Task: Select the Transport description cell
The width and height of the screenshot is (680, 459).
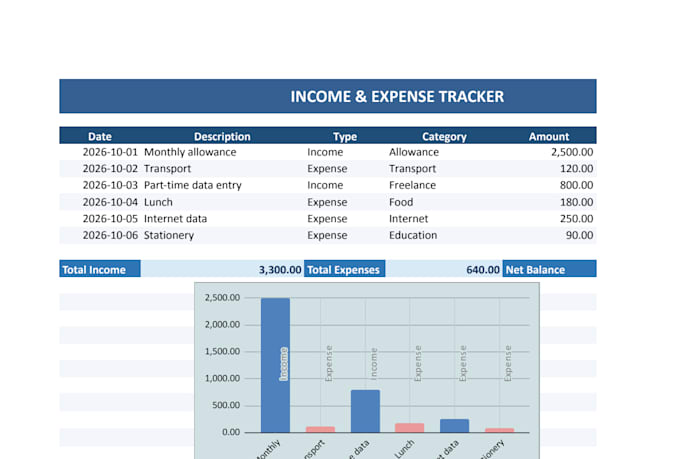Action: point(167,168)
